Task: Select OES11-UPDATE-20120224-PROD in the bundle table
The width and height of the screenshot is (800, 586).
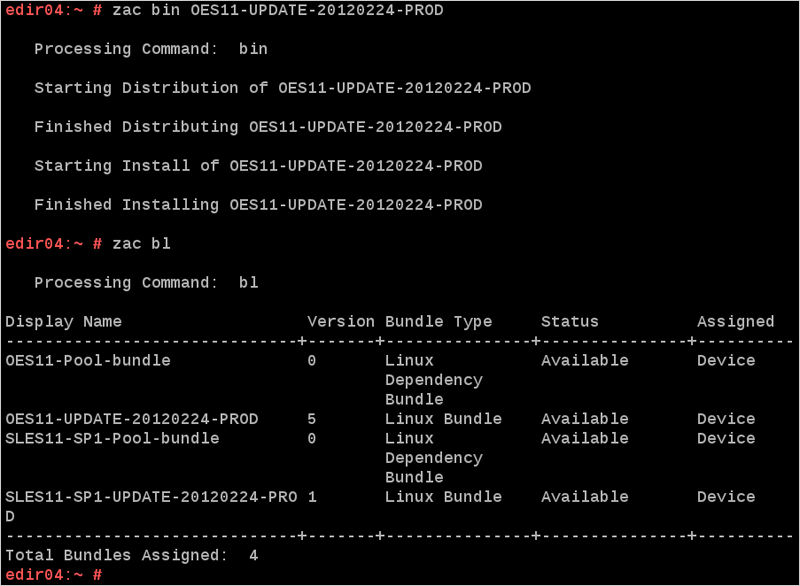Action: pyautogui.click(x=132, y=419)
